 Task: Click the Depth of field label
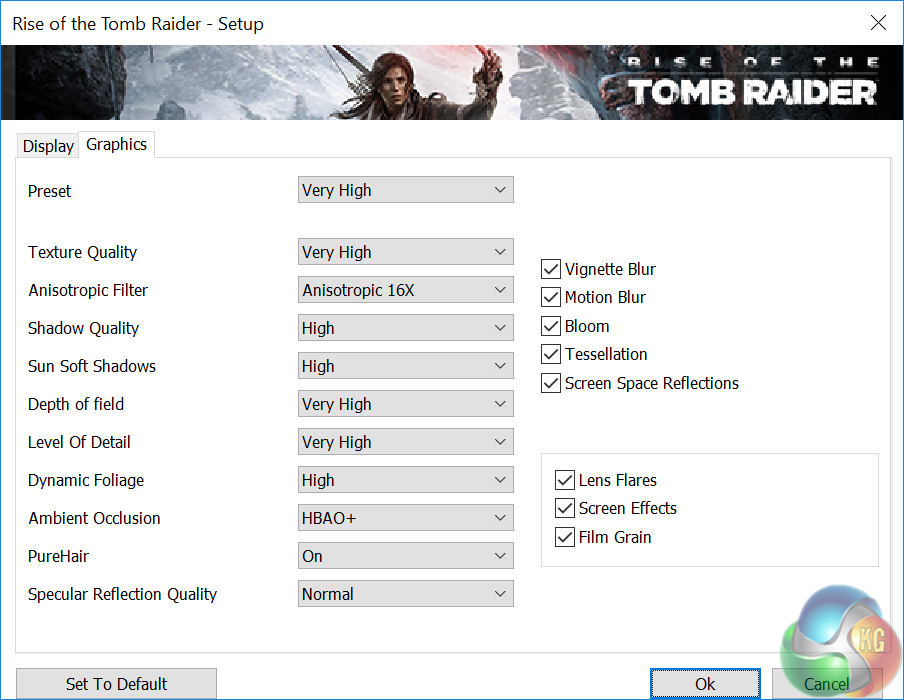pos(76,404)
